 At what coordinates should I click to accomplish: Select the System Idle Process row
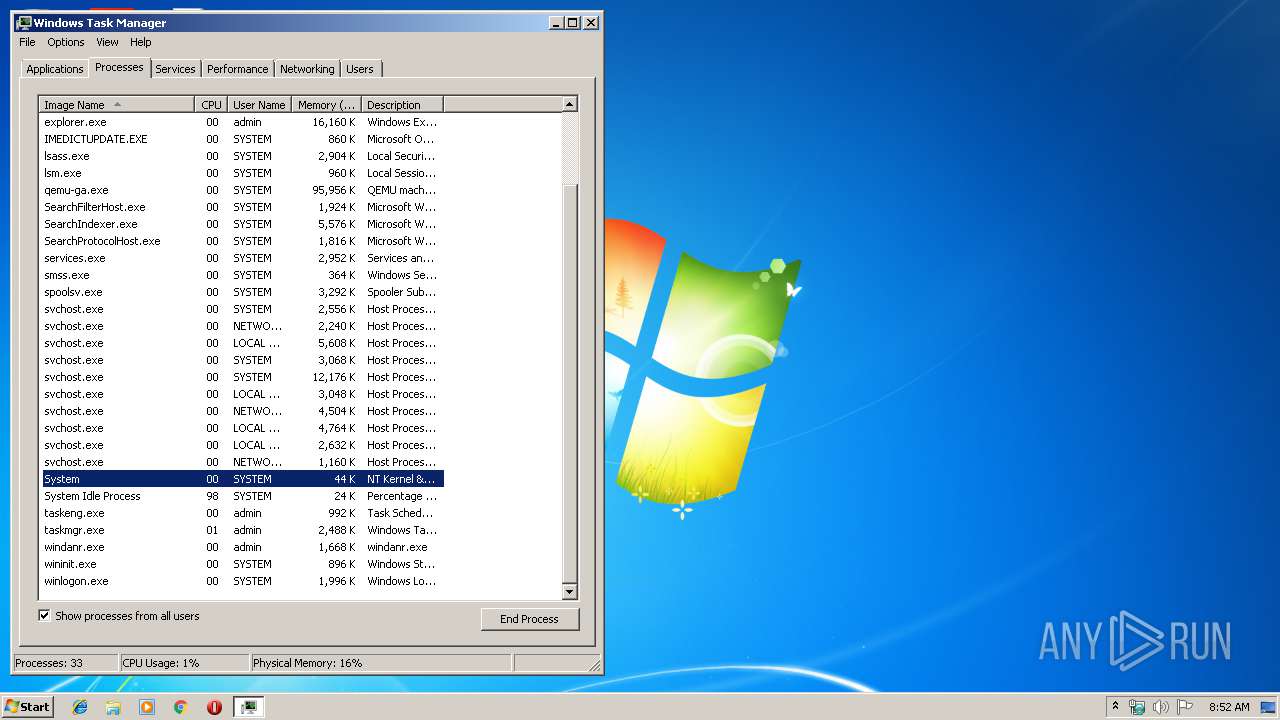(x=241, y=496)
